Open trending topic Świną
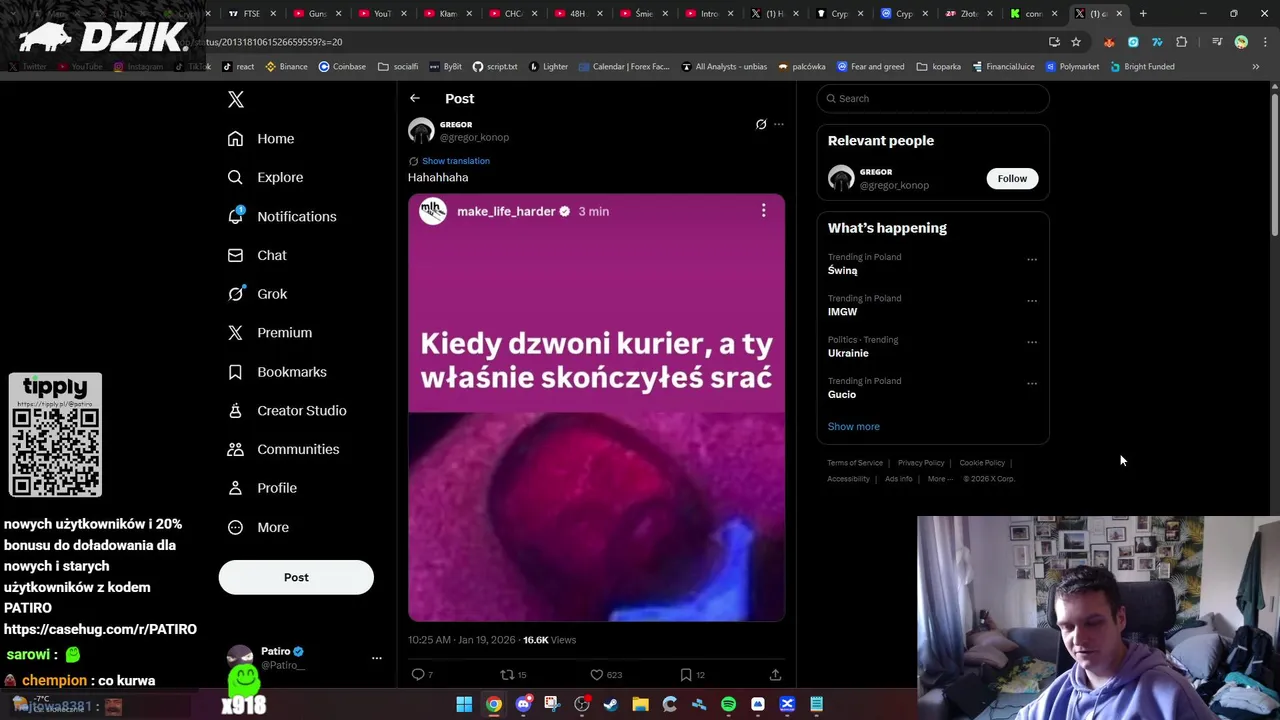 [x=842, y=271]
